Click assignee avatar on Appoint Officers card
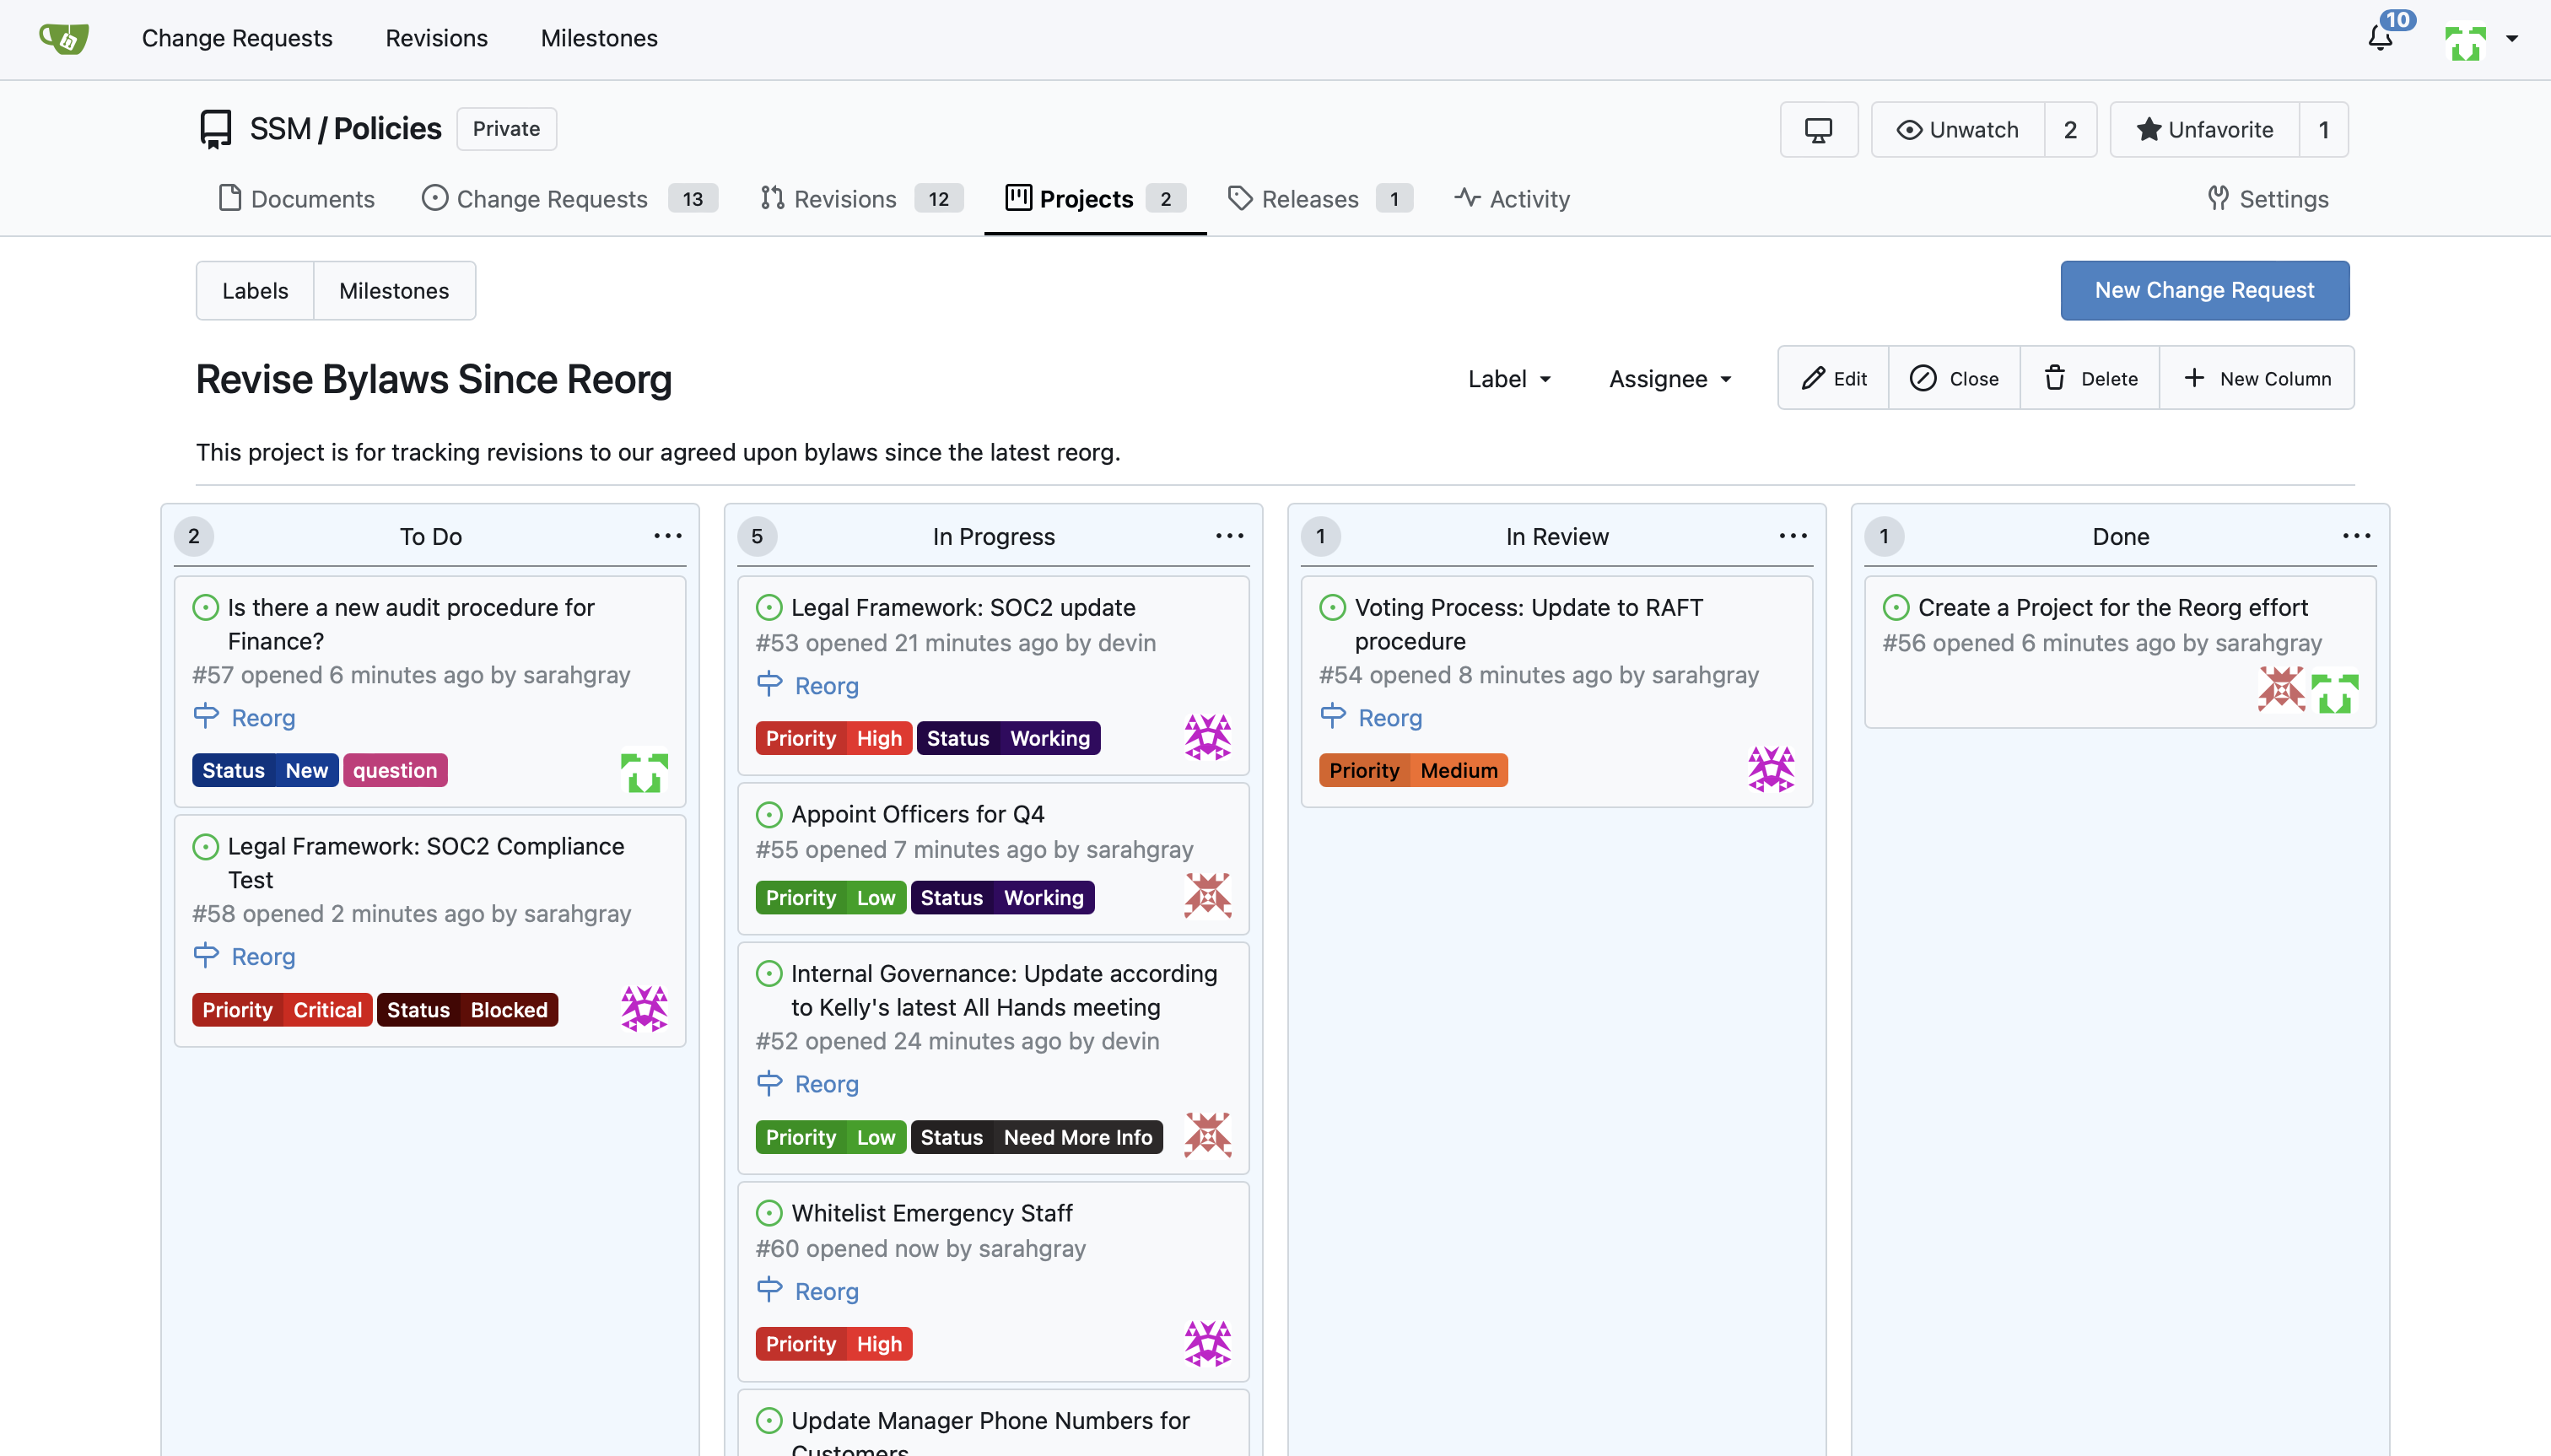 1208,896
